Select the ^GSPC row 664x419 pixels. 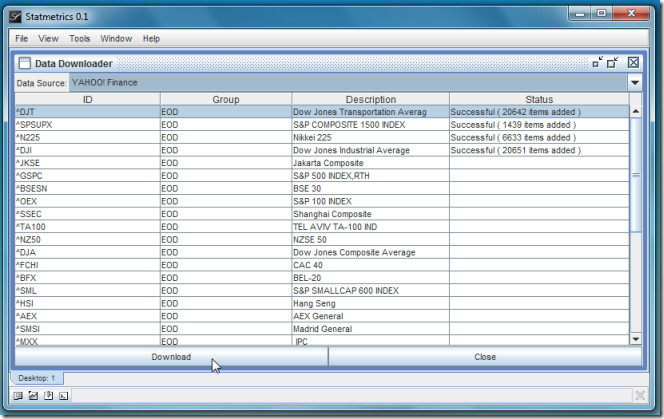tap(322, 175)
